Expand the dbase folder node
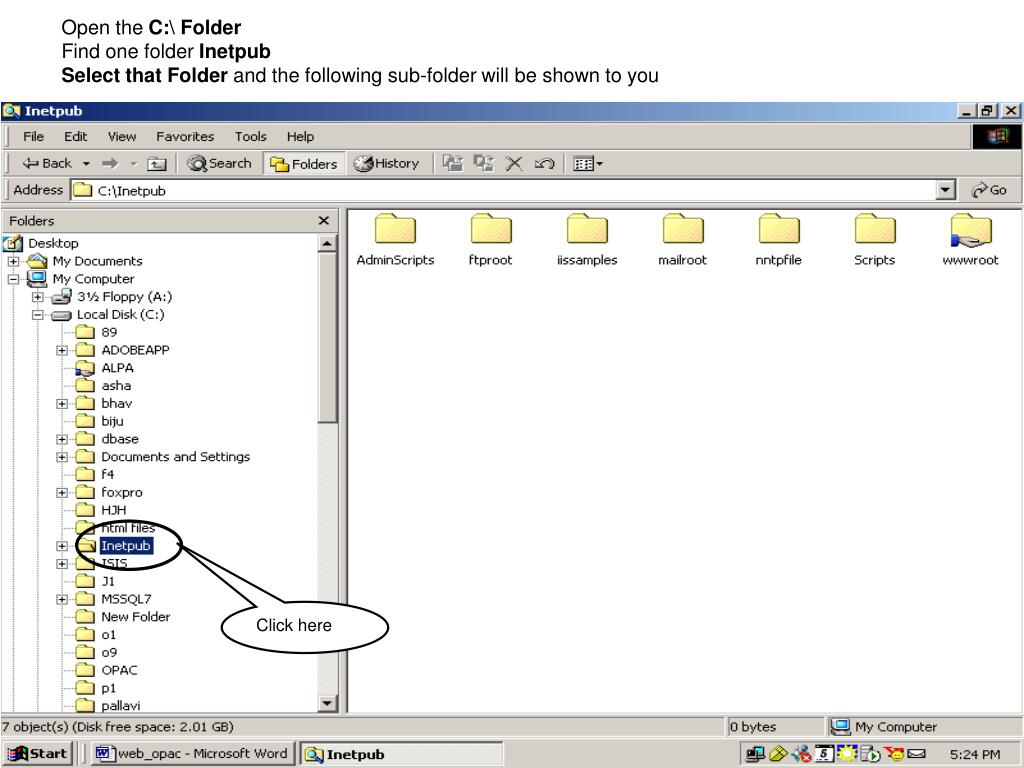 point(62,440)
